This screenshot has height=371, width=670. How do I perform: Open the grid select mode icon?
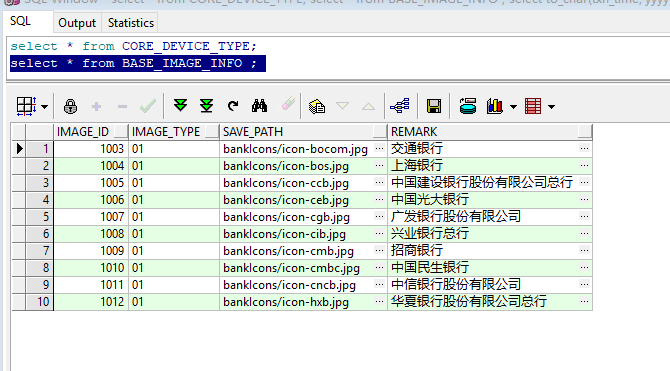click(26, 106)
